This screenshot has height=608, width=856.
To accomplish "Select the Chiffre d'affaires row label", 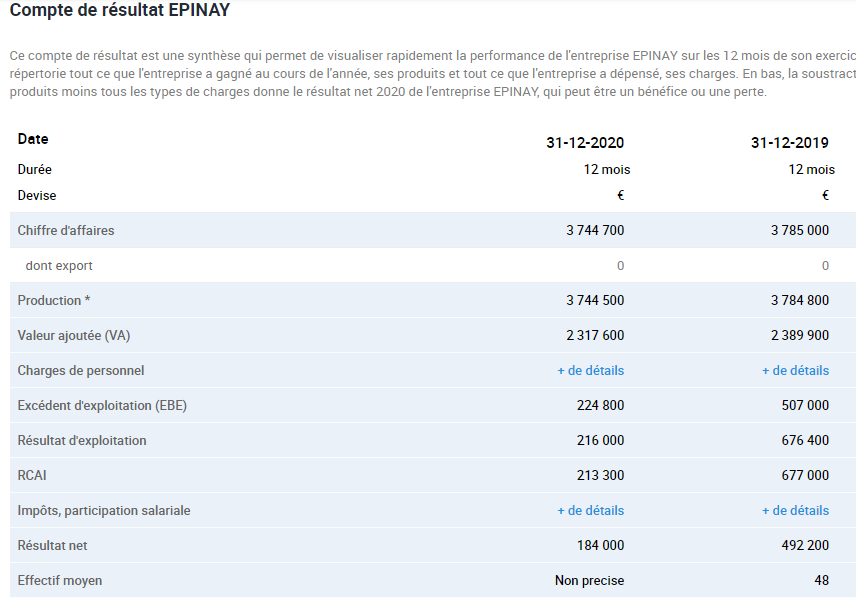I will coord(66,230).
